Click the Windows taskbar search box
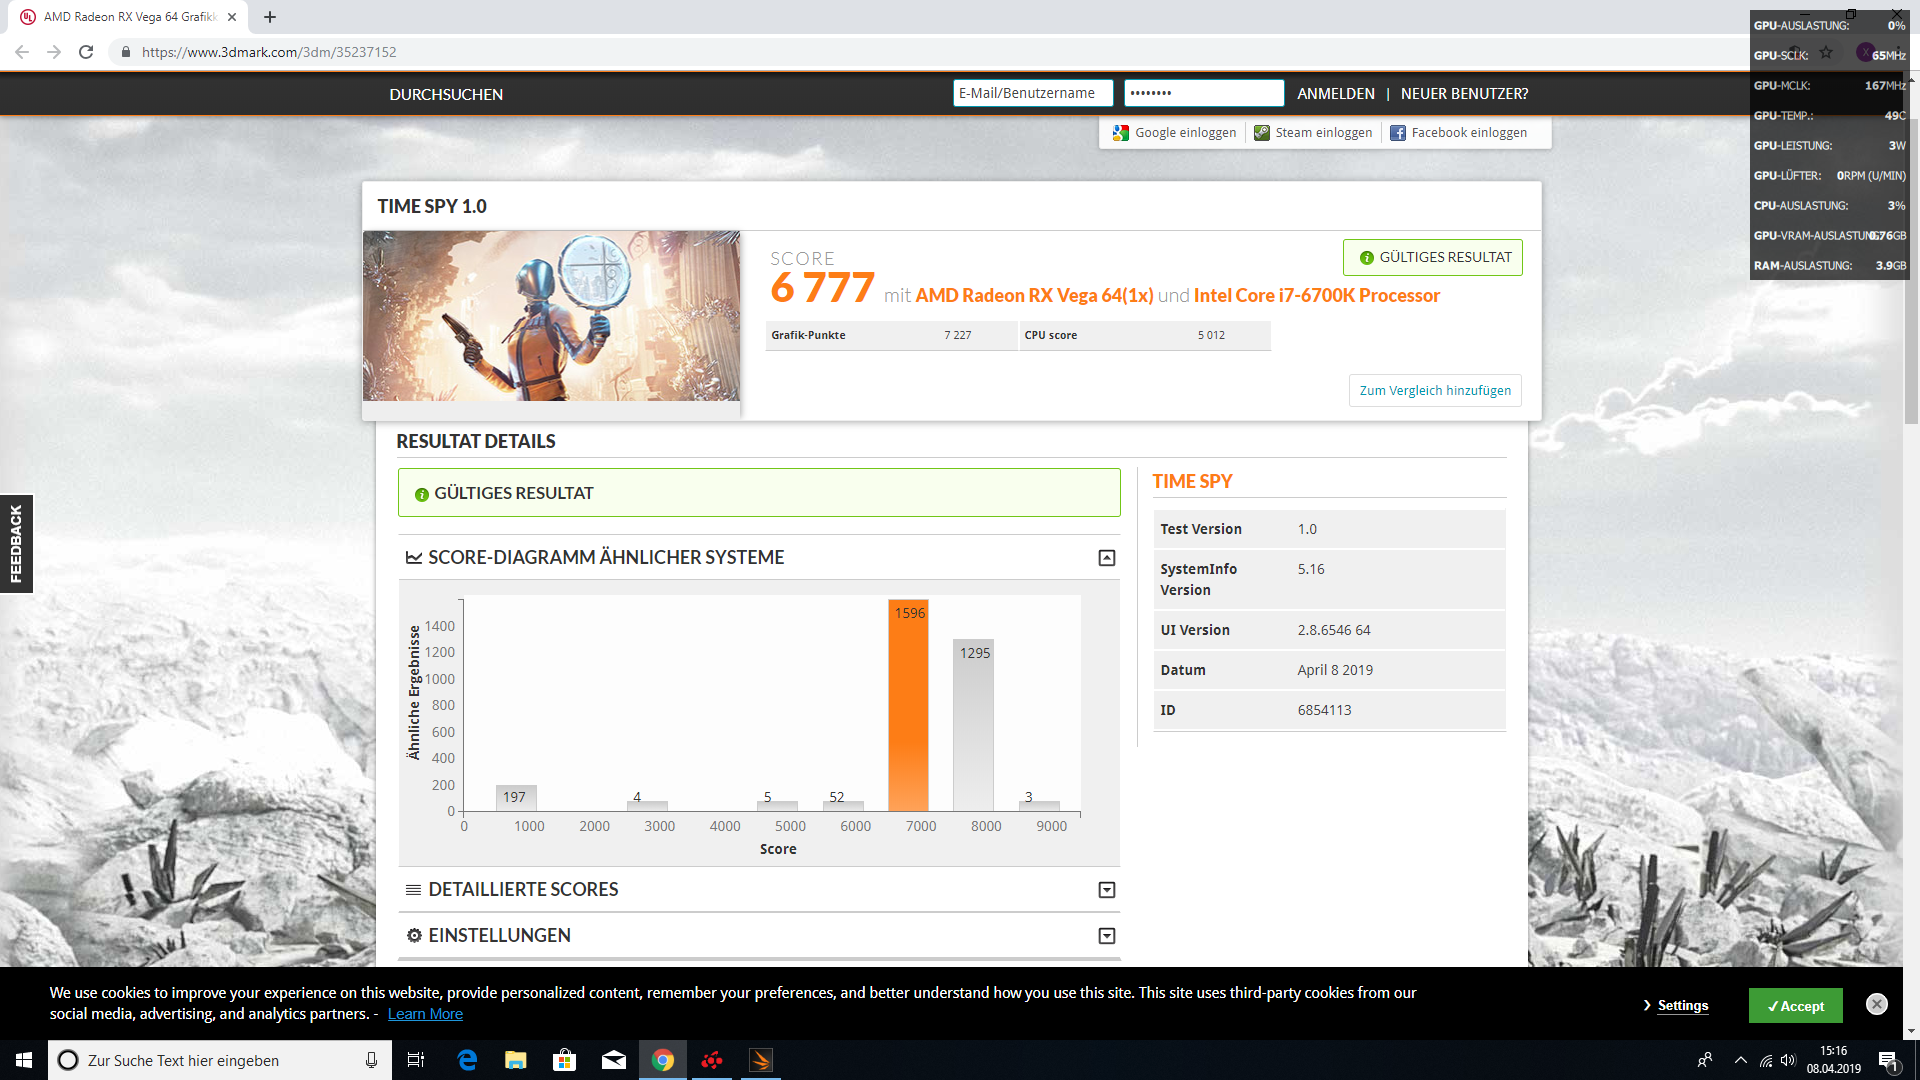Image resolution: width=1920 pixels, height=1080 pixels. (220, 1060)
